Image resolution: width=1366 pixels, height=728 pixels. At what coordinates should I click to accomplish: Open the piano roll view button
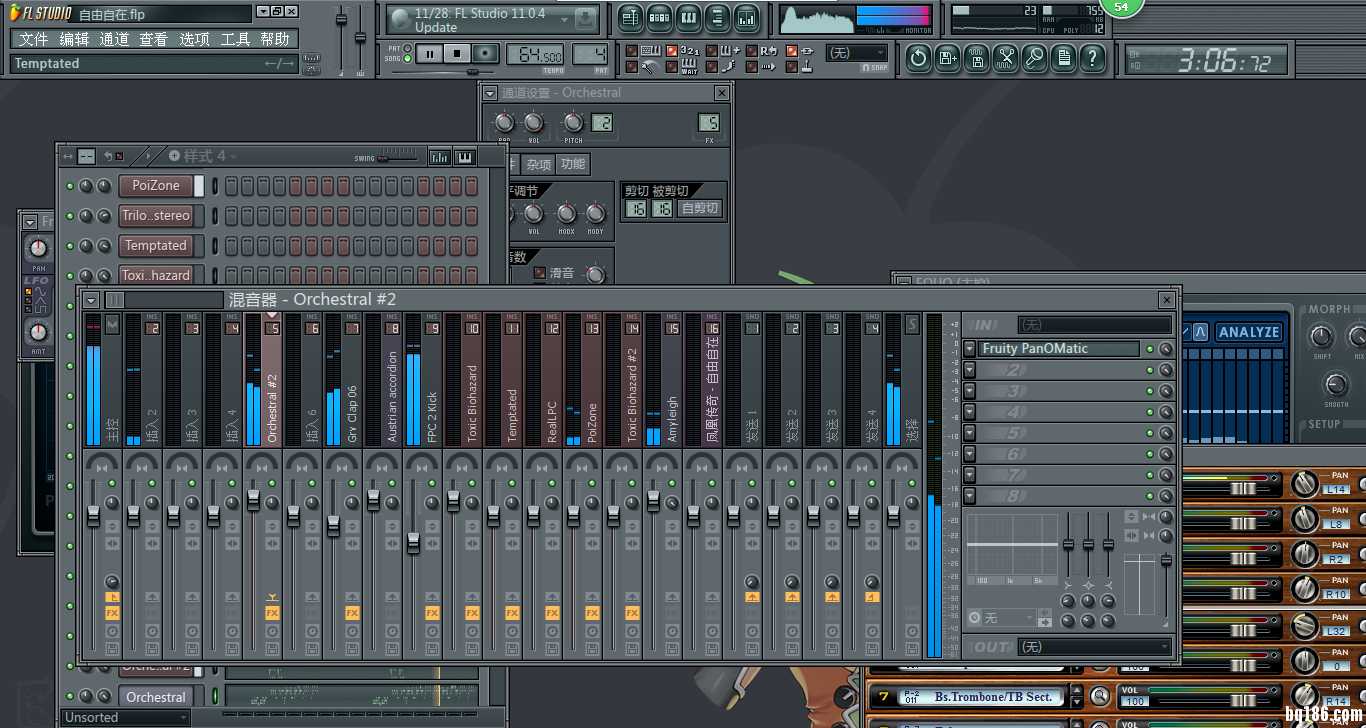(x=688, y=18)
